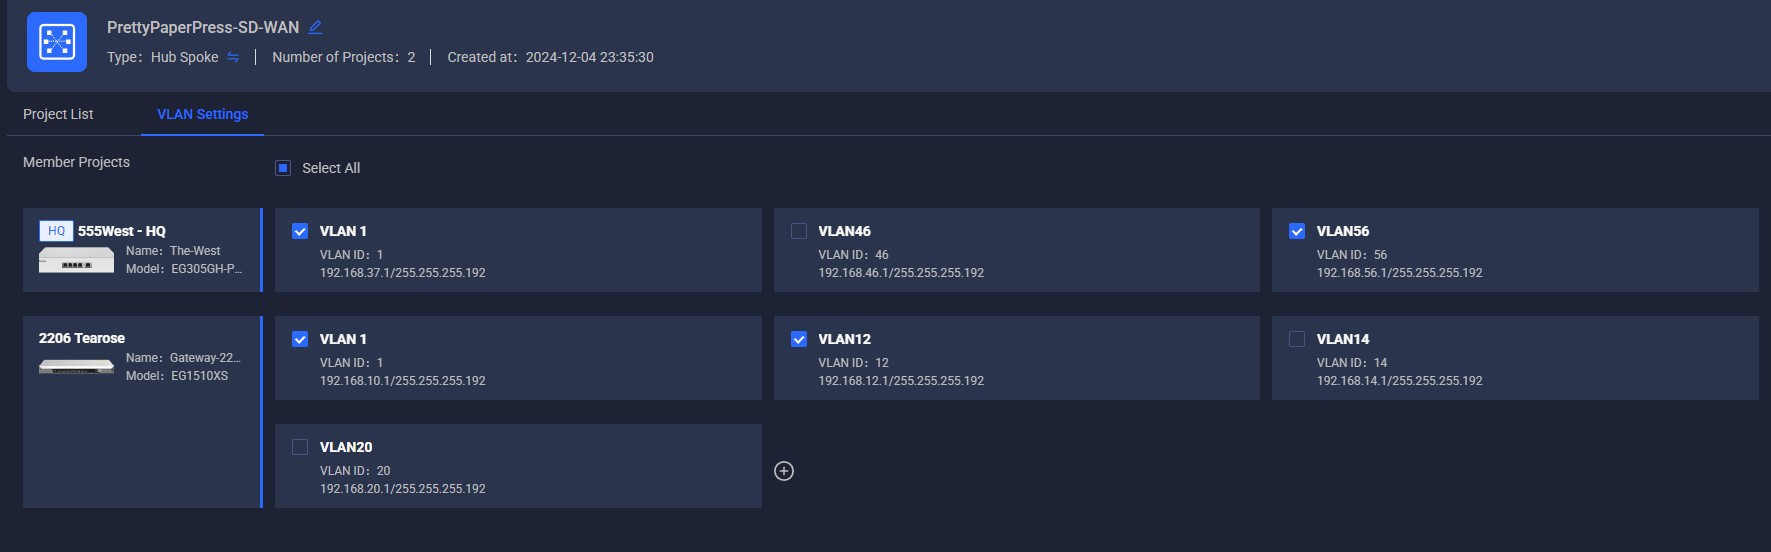Open the Project List tab
Viewport: 1771px width, 552px height.
pyautogui.click(x=58, y=114)
